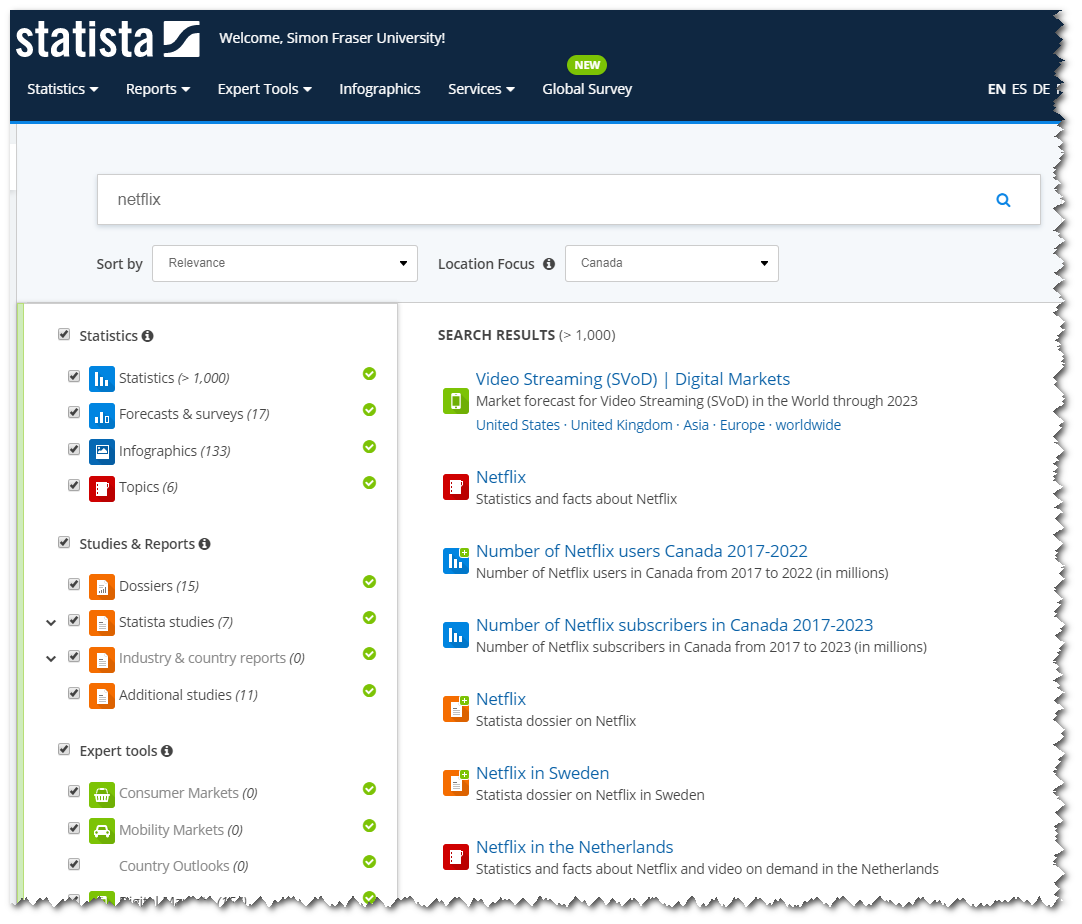Click the Statista logo
The width and height of the screenshot is (1082, 924).
(x=108, y=39)
